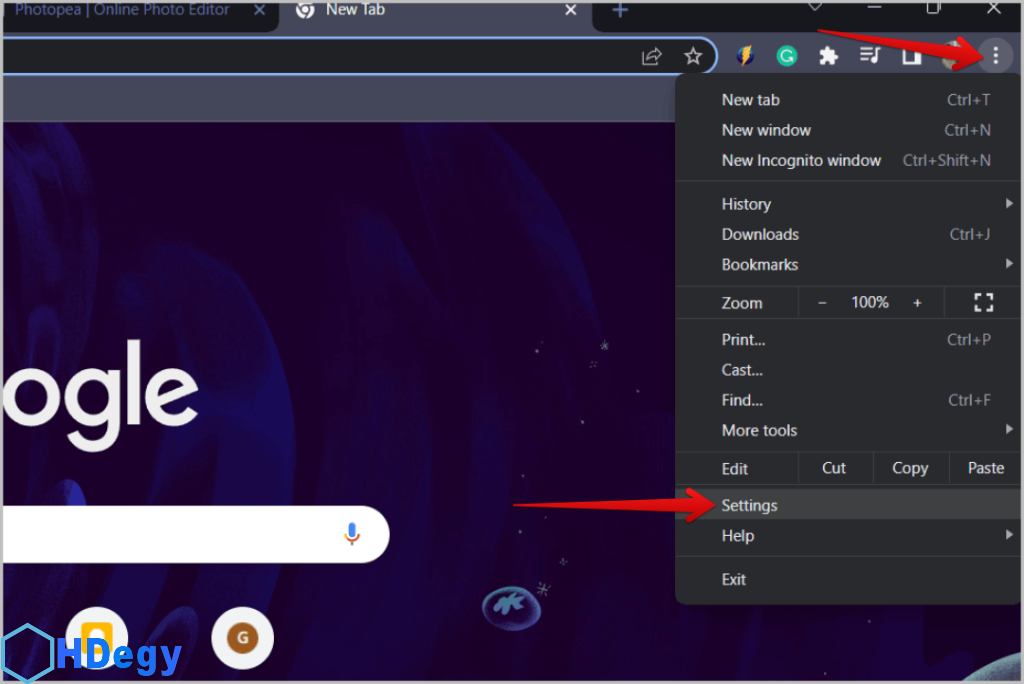Open Settings from the Chrome menu
Image resolution: width=1024 pixels, height=684 pixels.
click(x=750, y=505)
